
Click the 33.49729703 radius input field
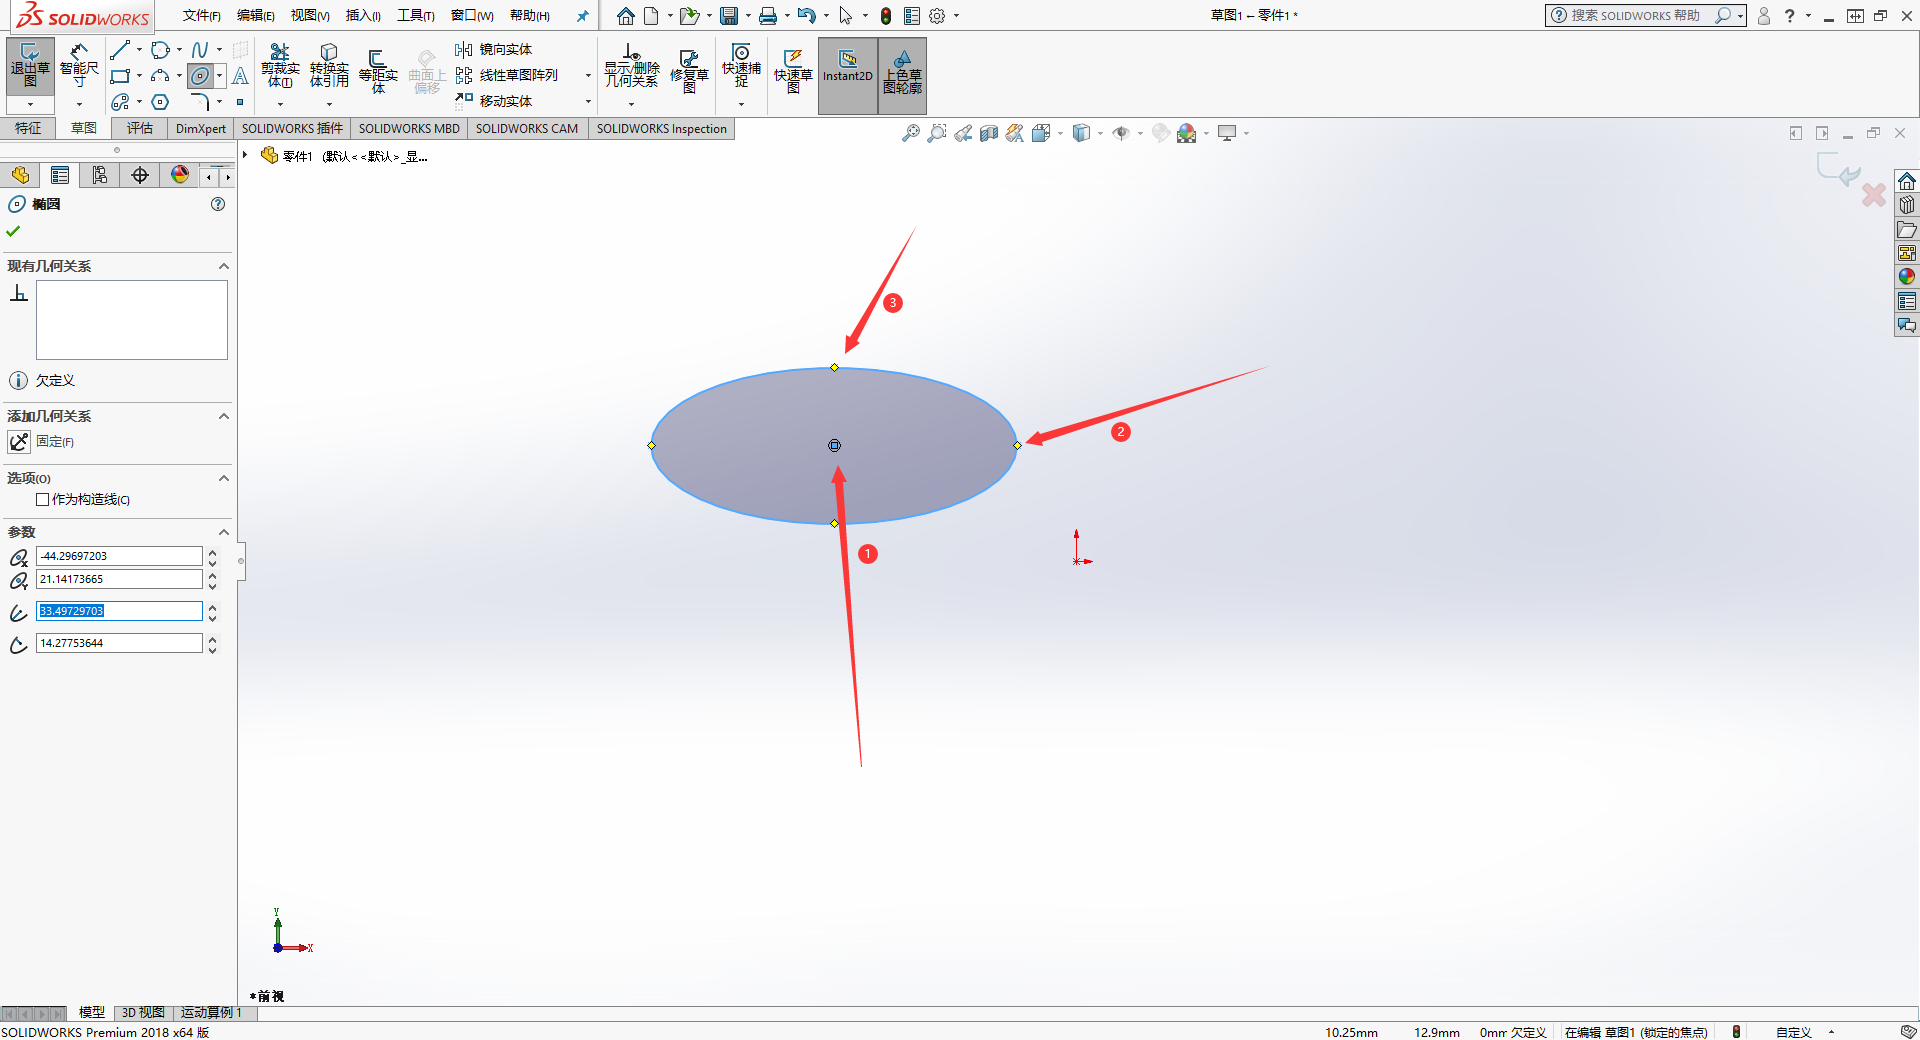(119, 611)
